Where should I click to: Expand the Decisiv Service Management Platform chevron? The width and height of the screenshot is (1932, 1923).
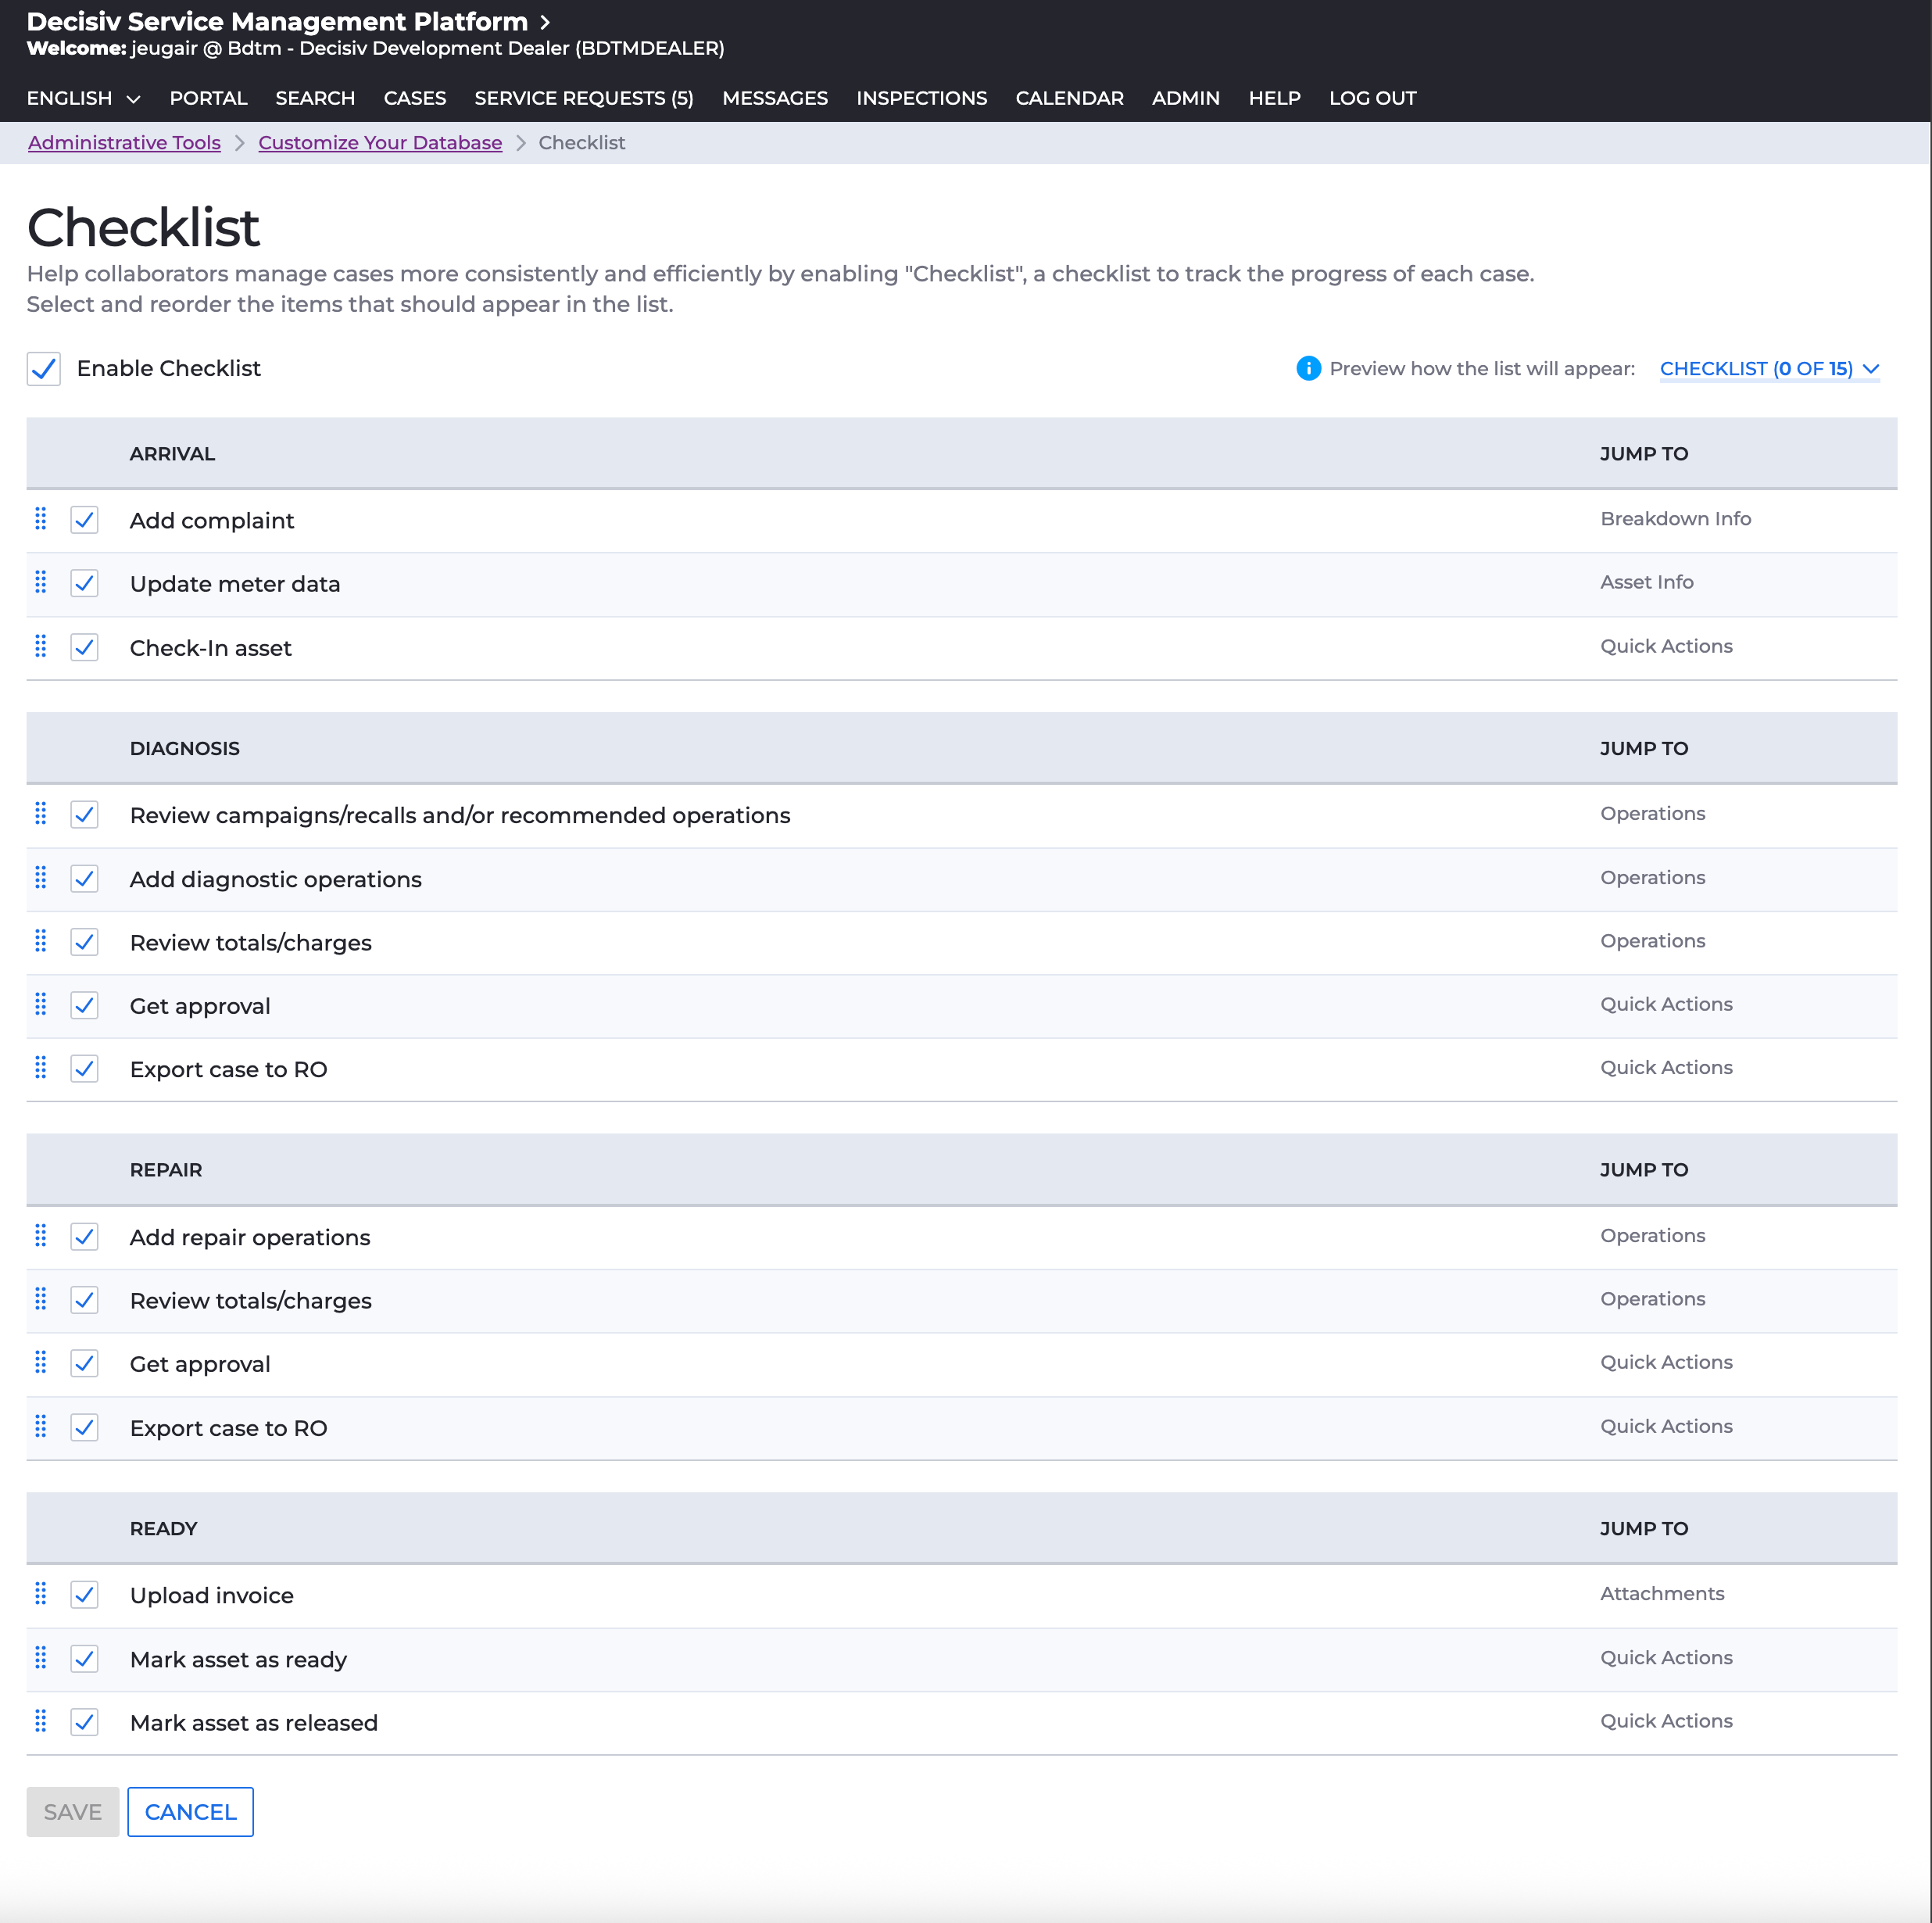tap(545, 22)
